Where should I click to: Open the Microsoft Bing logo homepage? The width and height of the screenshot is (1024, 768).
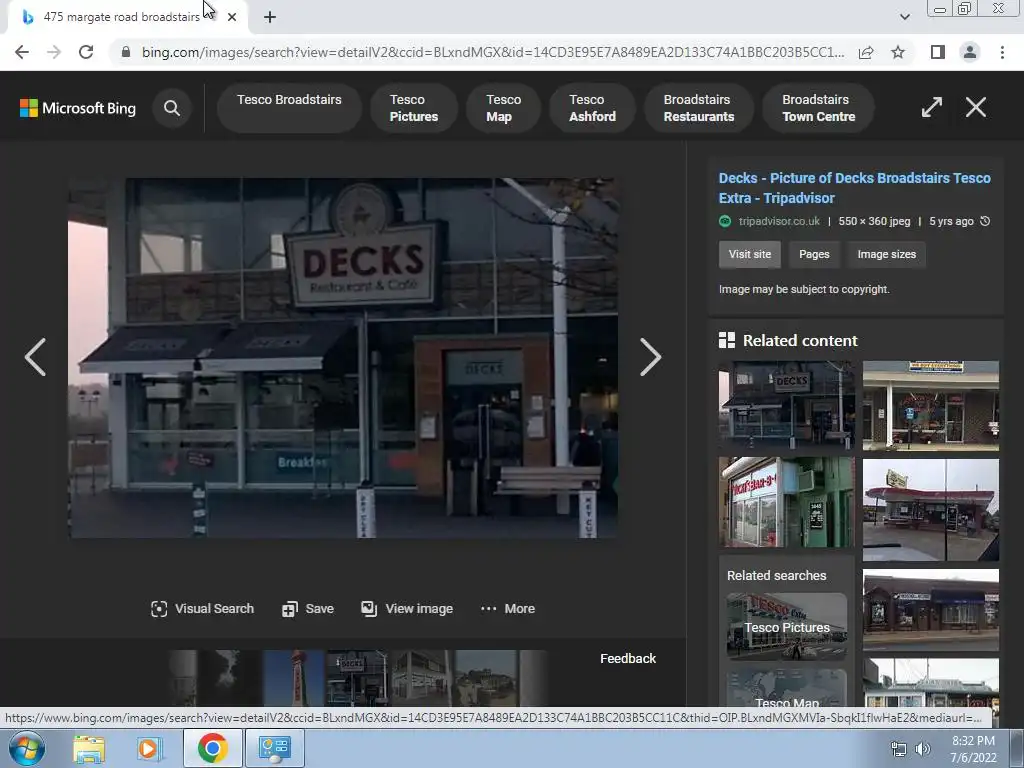click(78, 108)
